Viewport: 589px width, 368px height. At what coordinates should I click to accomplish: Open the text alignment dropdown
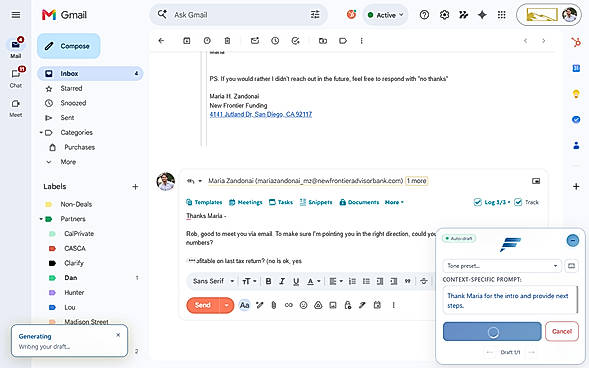tap(336, 281)
